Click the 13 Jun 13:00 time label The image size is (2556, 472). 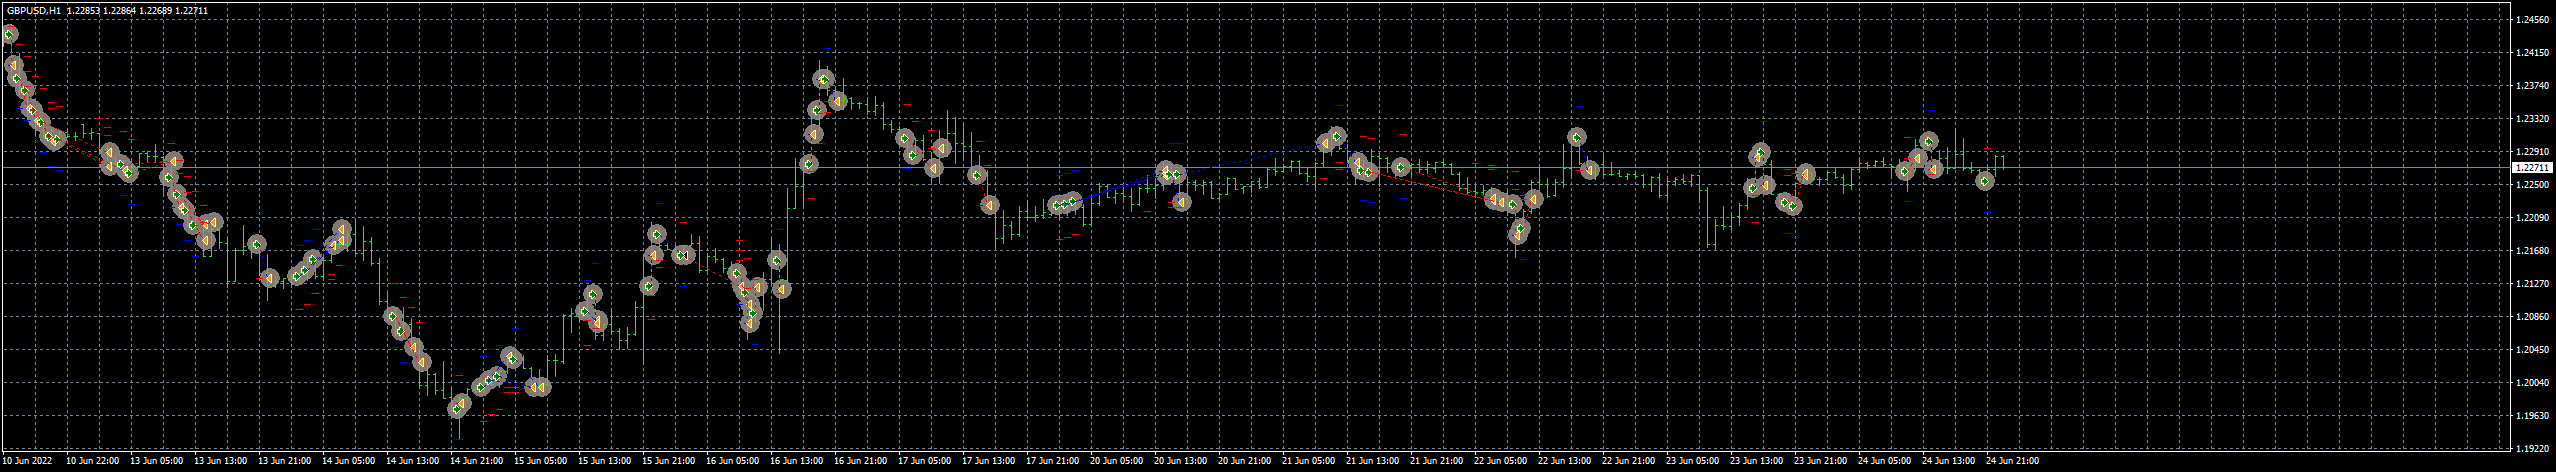pyautogui.click(x=220, y=462)
